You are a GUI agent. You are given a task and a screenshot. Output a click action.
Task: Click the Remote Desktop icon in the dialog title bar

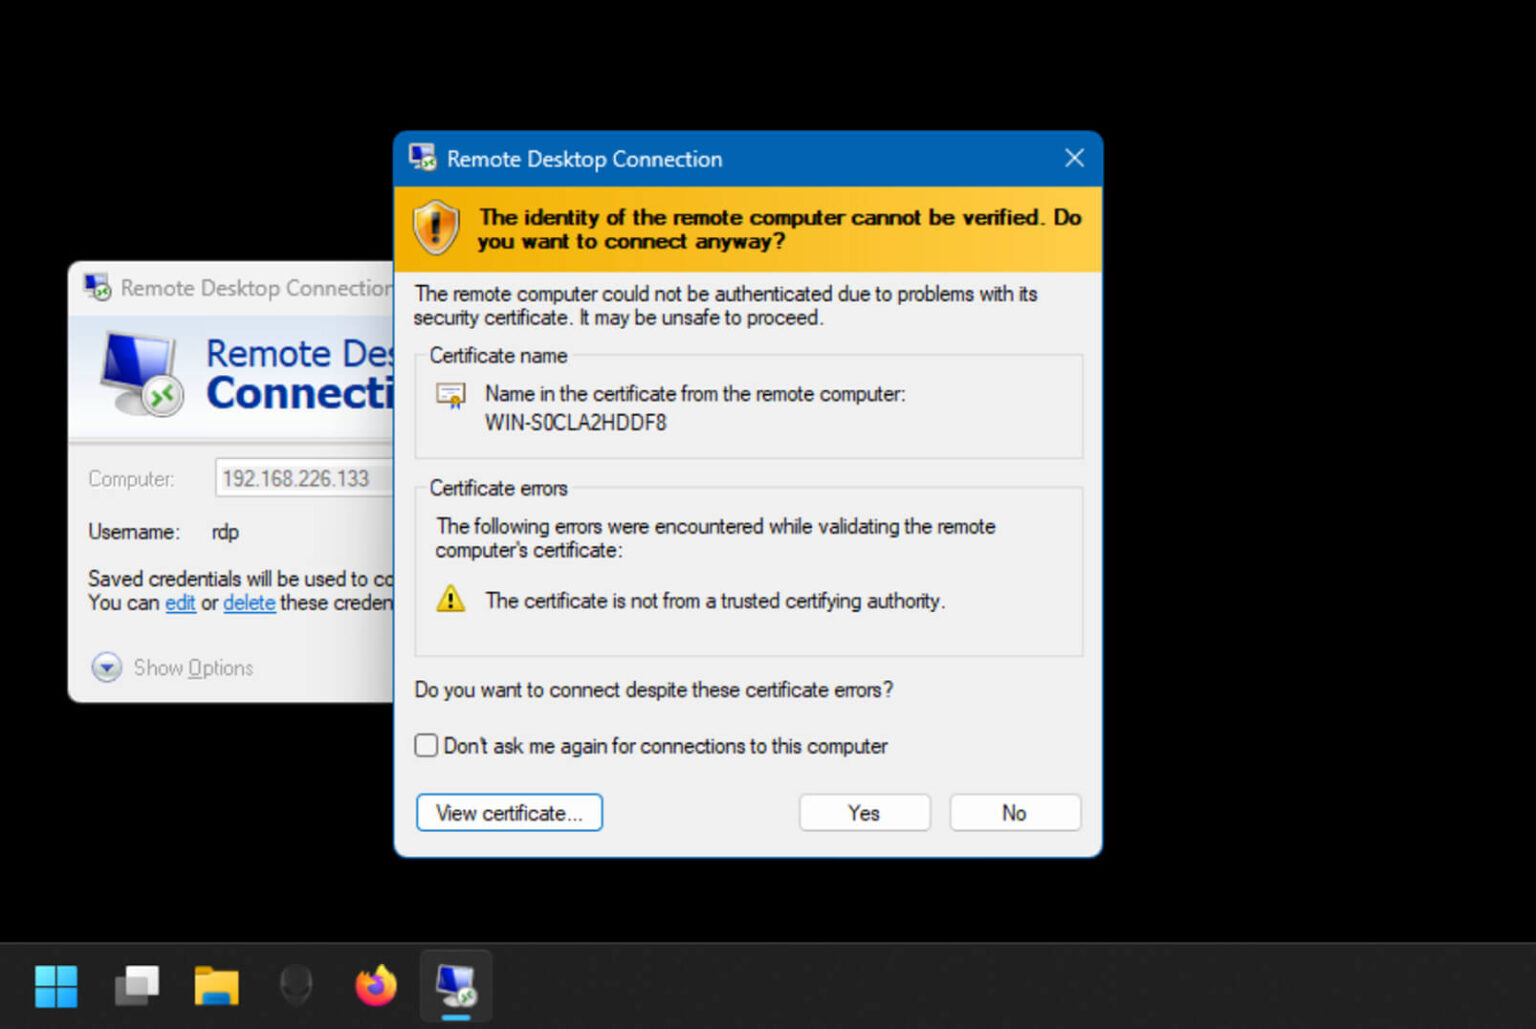[421, 158]
